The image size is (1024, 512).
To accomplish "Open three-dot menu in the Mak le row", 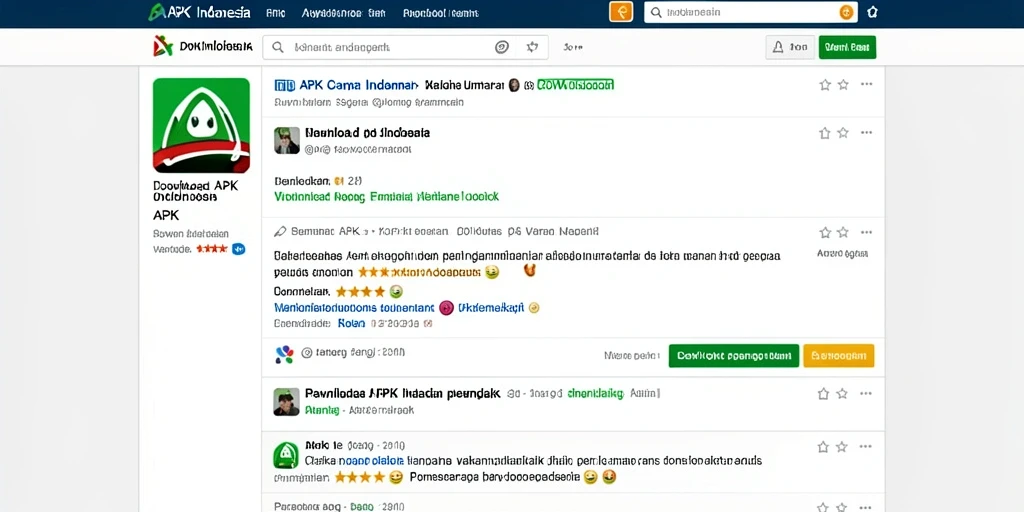I will coord(866,447).
